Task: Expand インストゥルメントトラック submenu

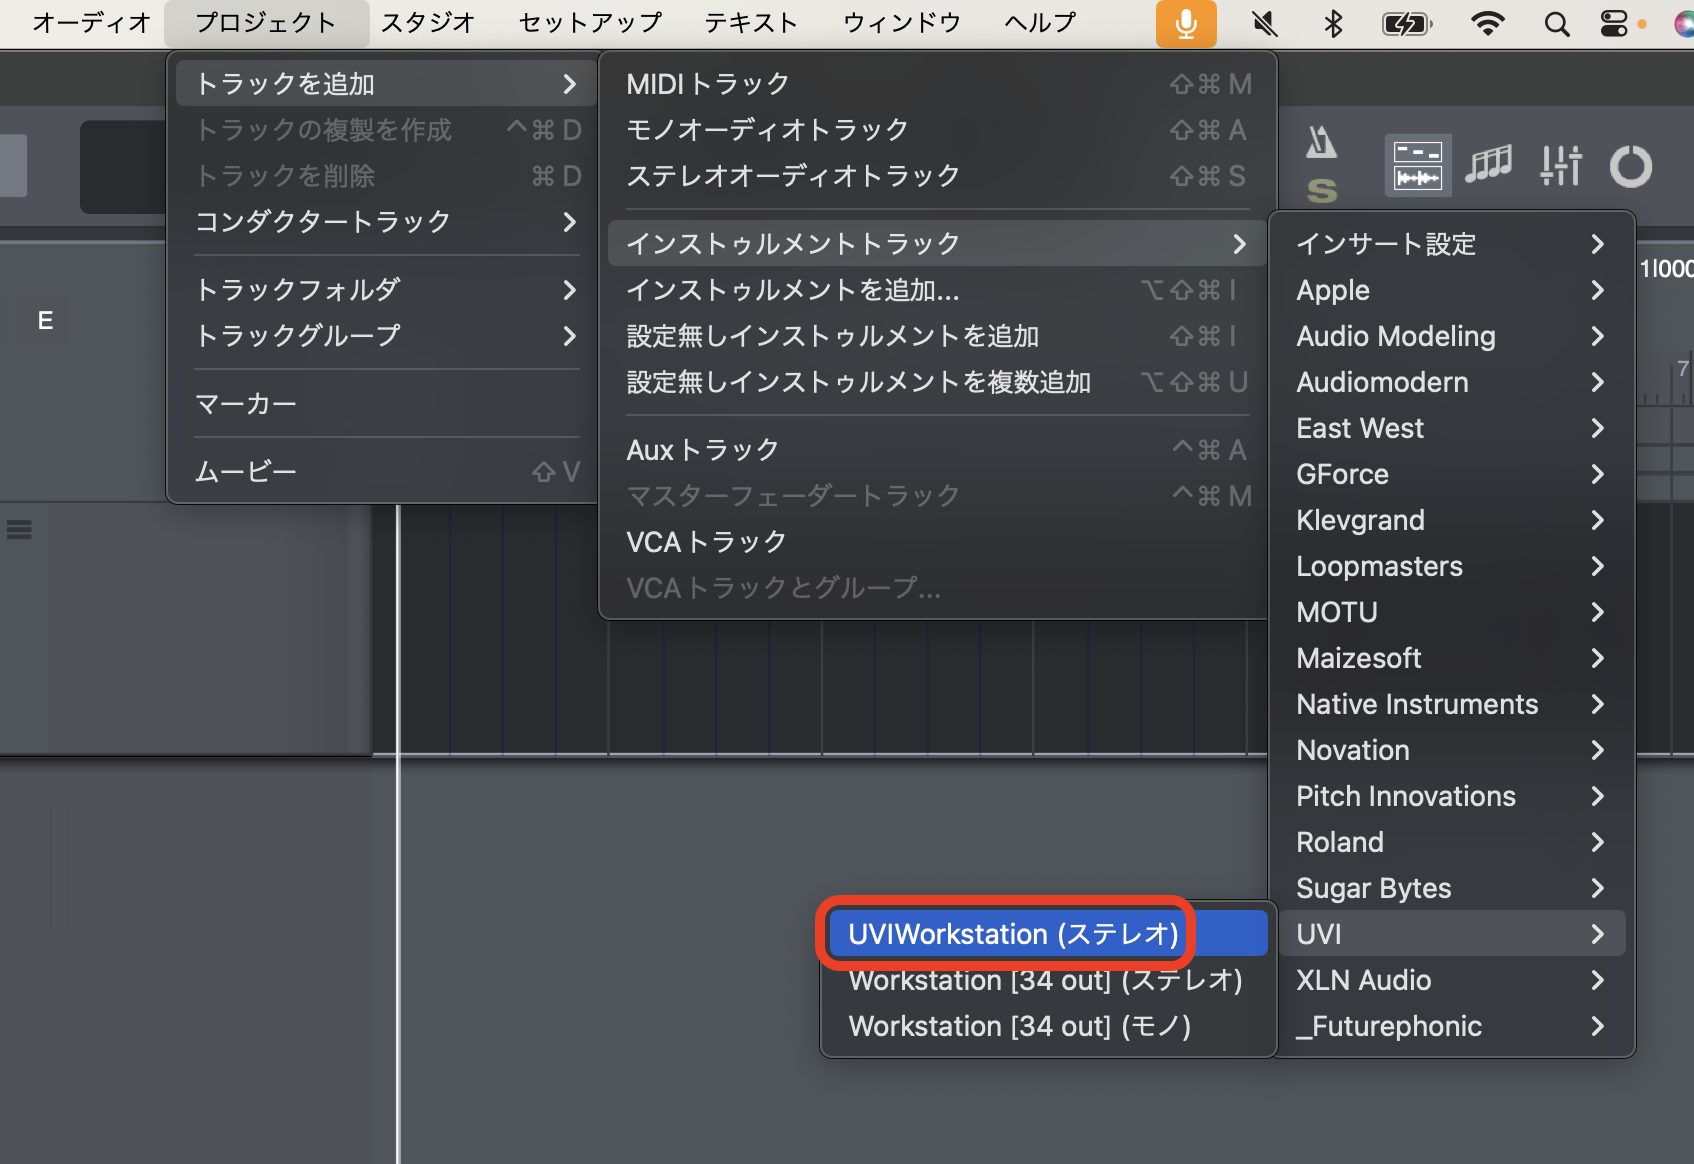Action: (938, 244)
